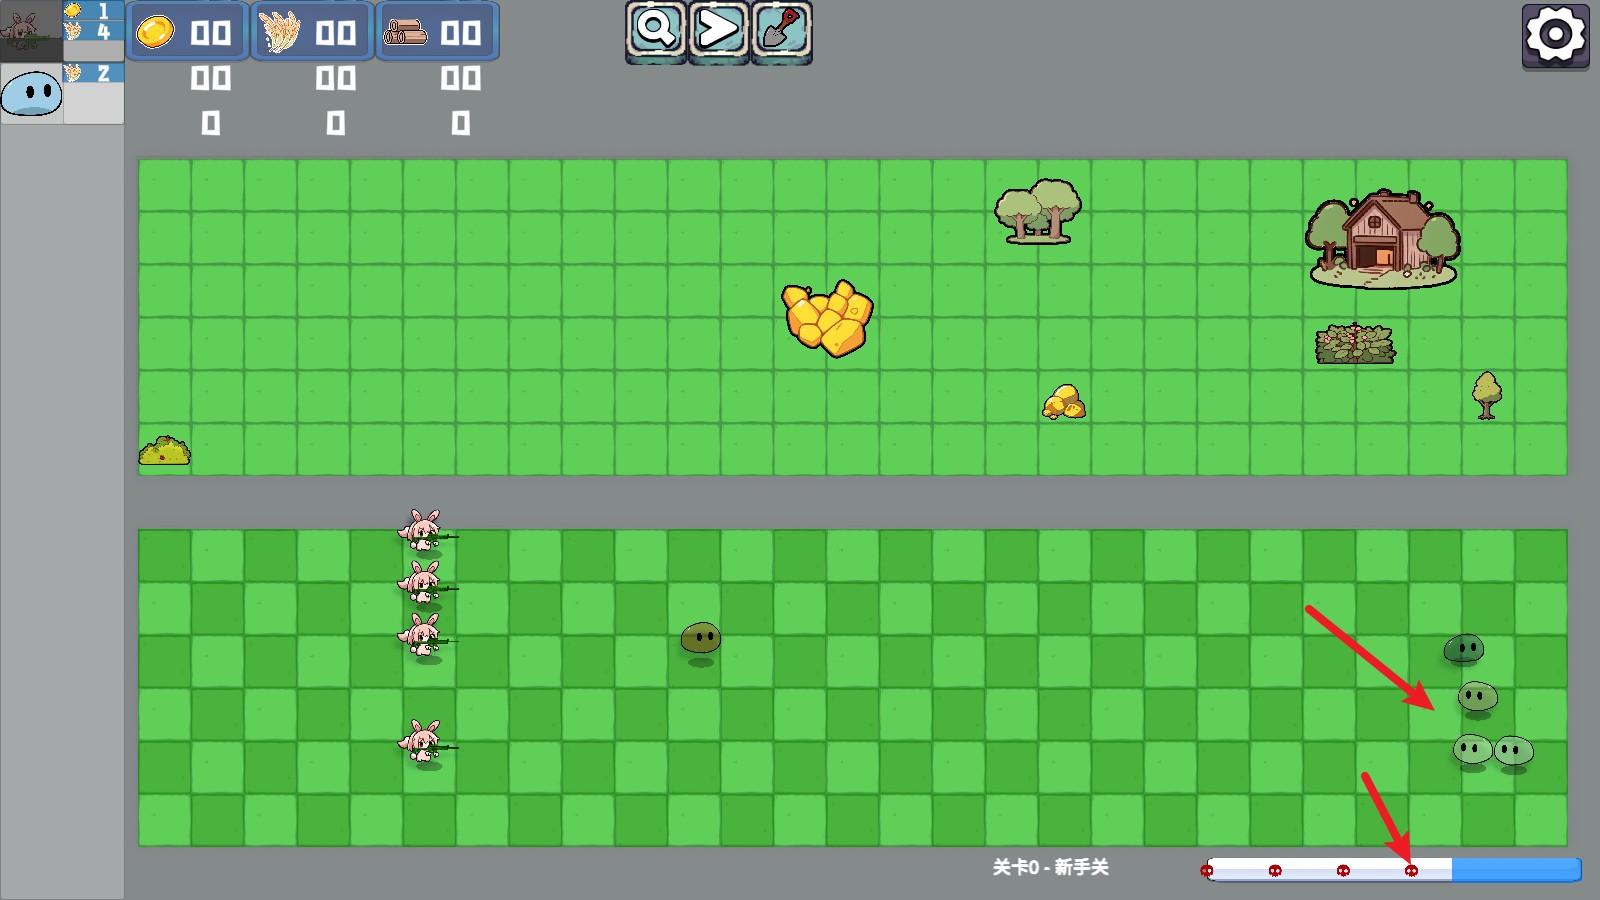Click the gold coin resource counter

click(x=187, y=32)
